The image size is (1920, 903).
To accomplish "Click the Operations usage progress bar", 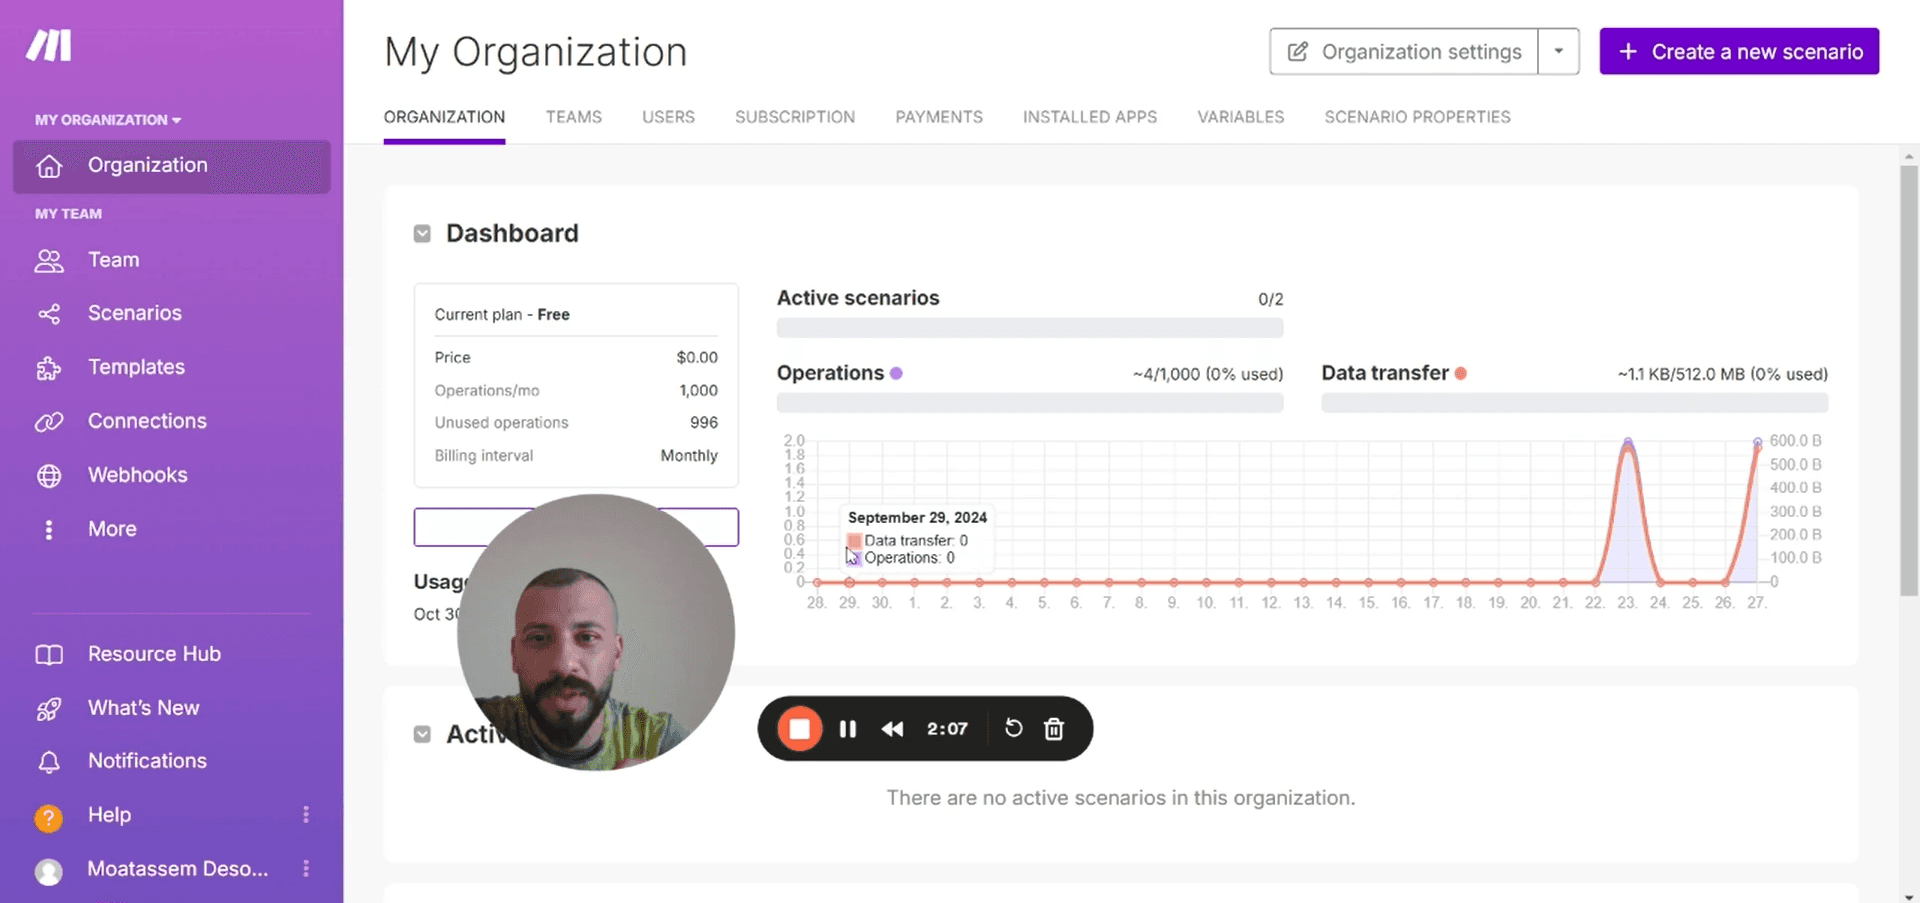I will 1030,403.
